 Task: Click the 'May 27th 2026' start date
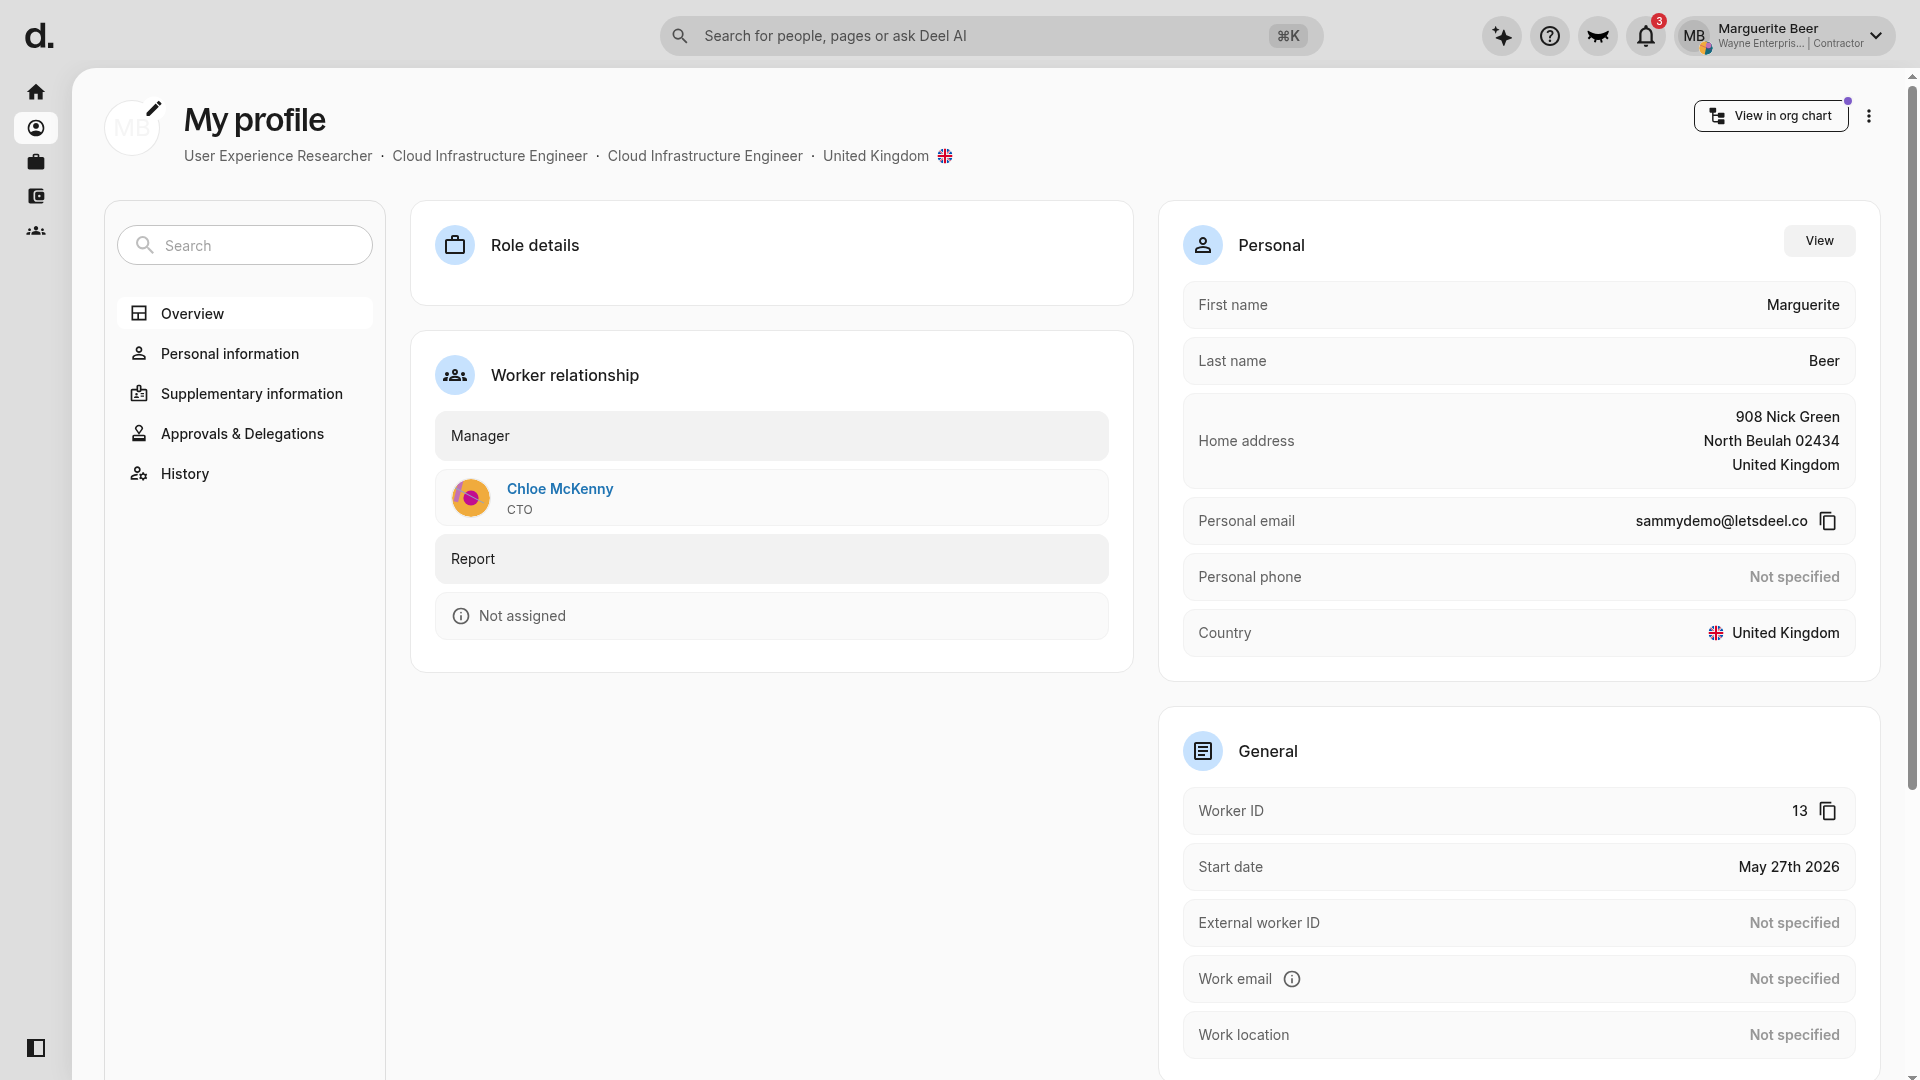(x=1789, y=867)
